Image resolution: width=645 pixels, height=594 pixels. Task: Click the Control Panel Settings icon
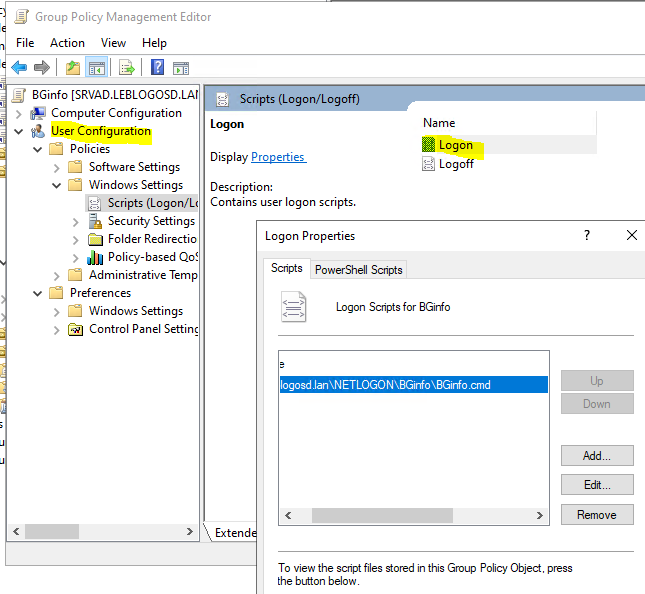[x=75, y=329]
